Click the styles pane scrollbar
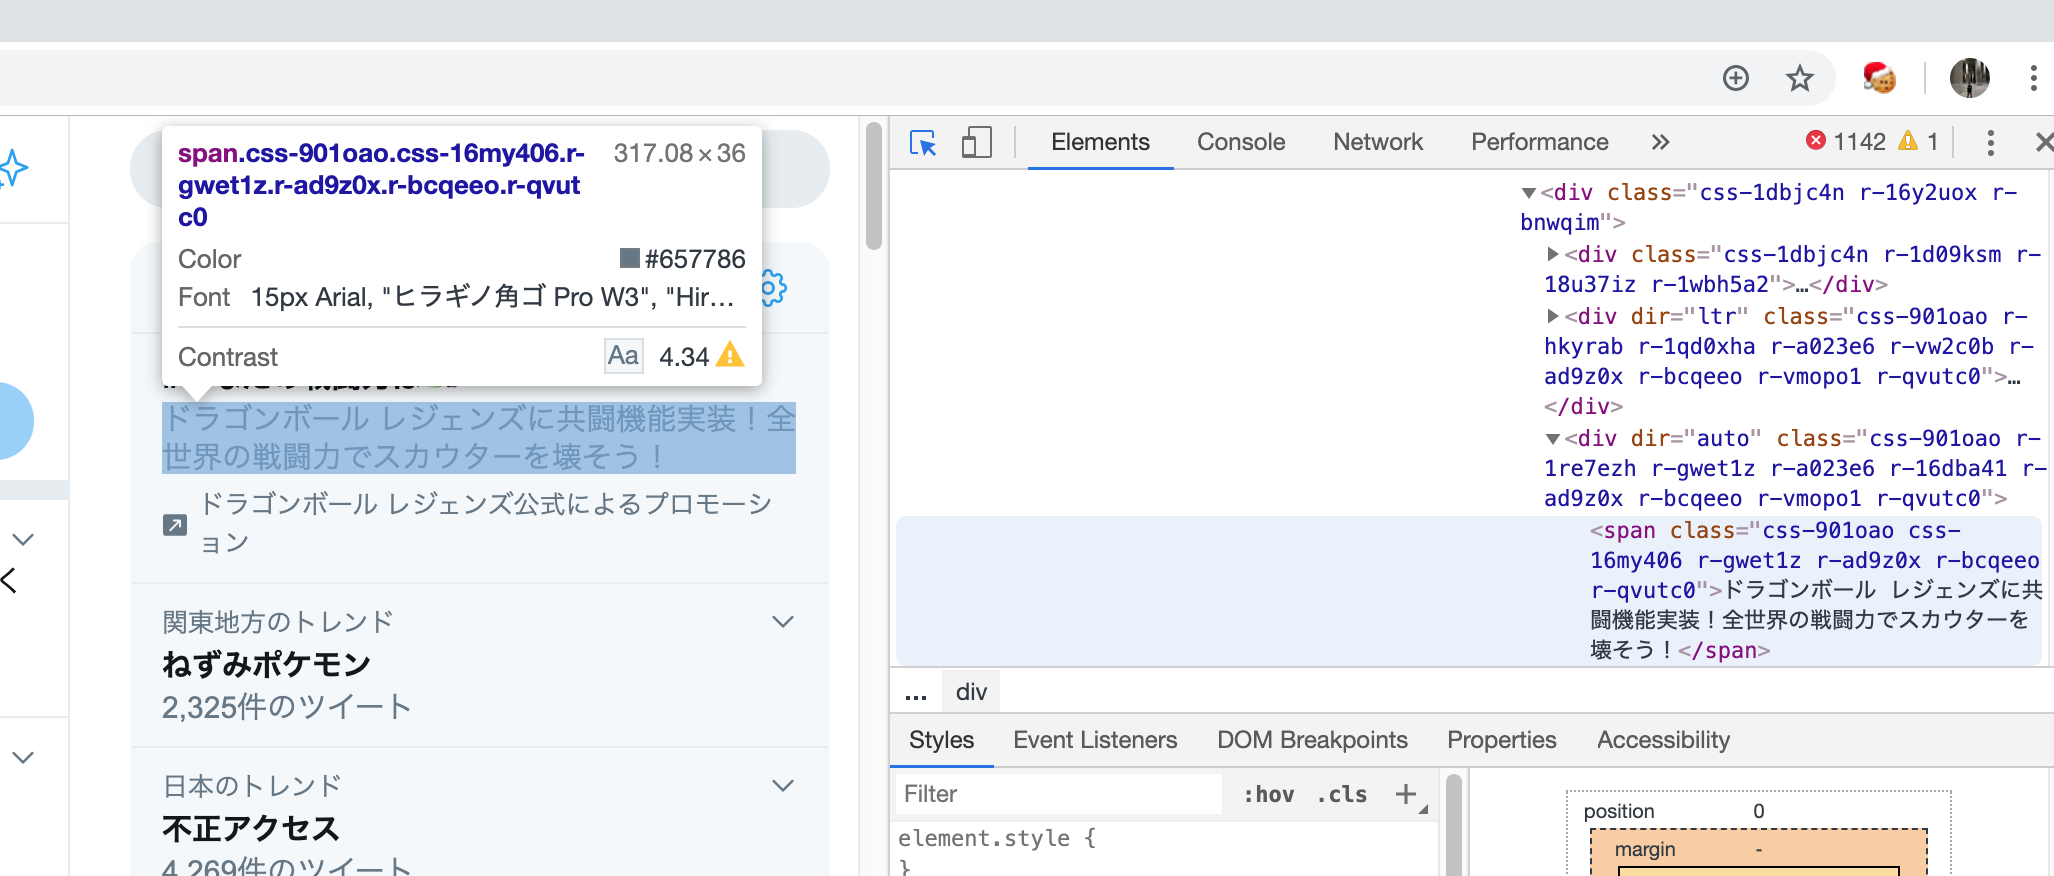The image size is (2054, 876). (1454, 826)
